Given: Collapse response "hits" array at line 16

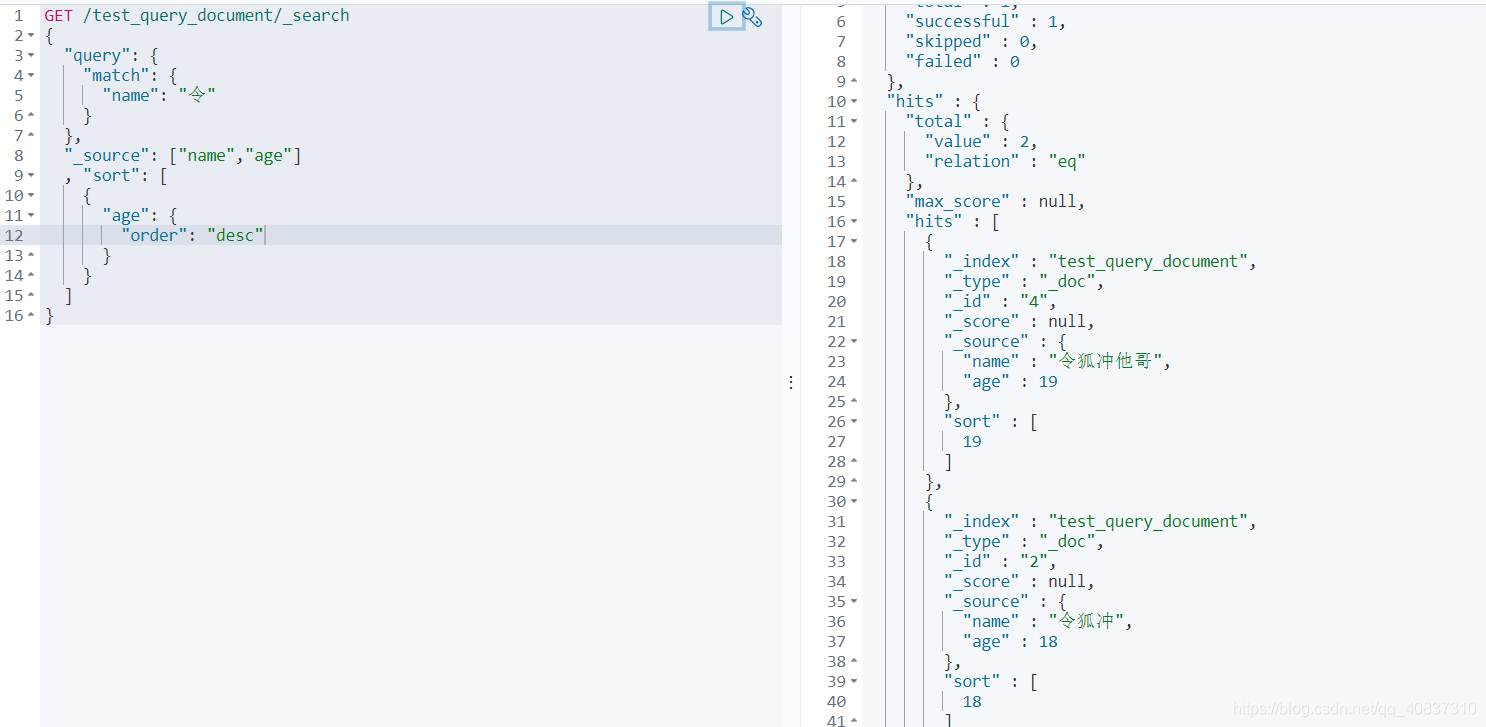Looking at the screenshot, I should point(854,222).
